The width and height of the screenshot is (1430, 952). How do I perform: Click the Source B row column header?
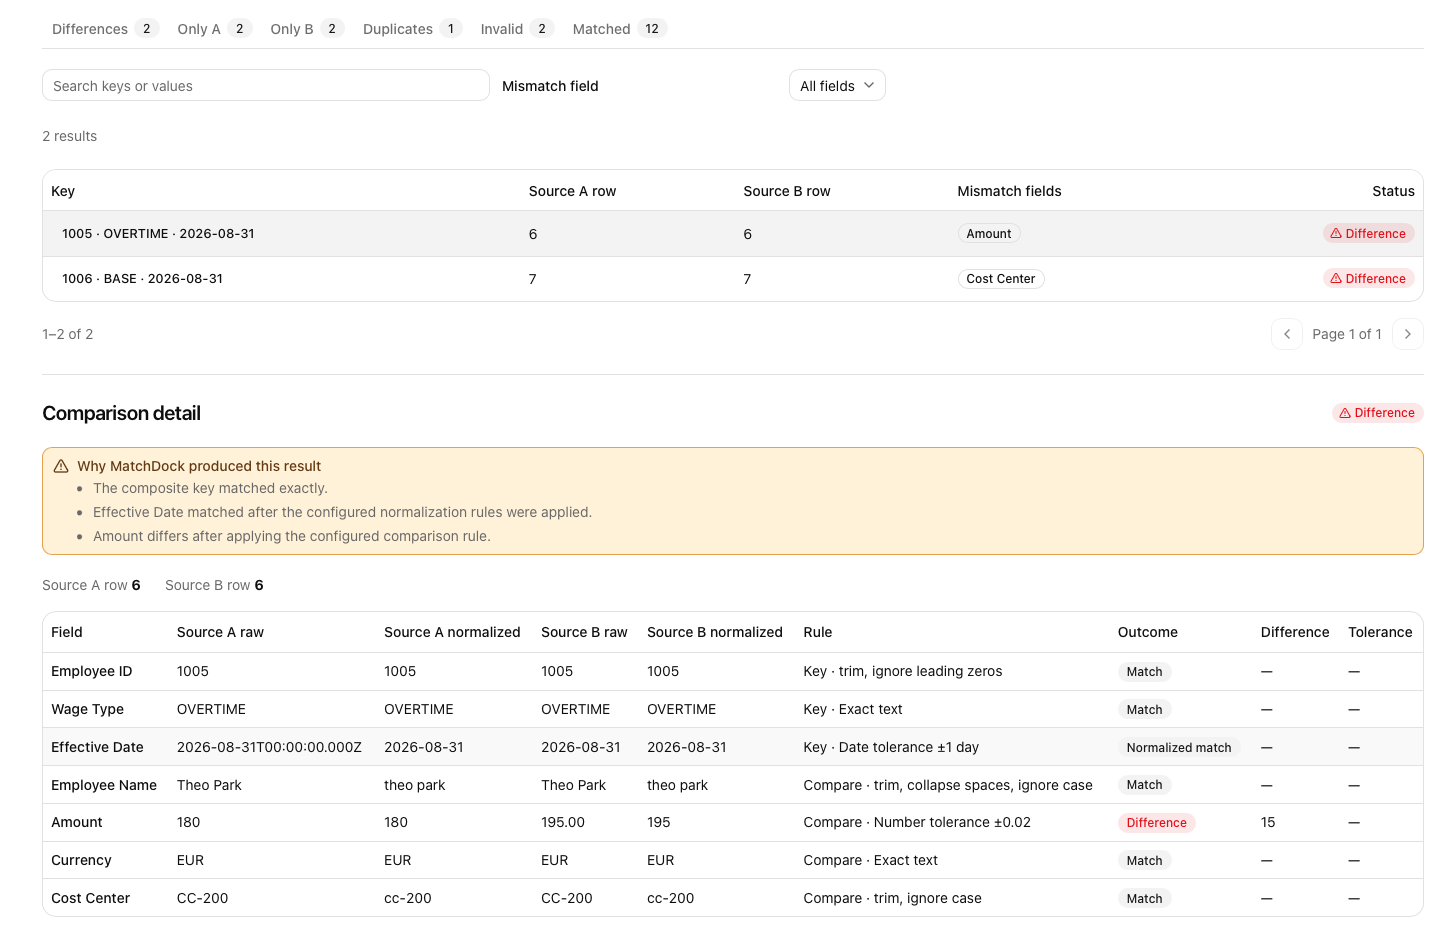(787, 191)
